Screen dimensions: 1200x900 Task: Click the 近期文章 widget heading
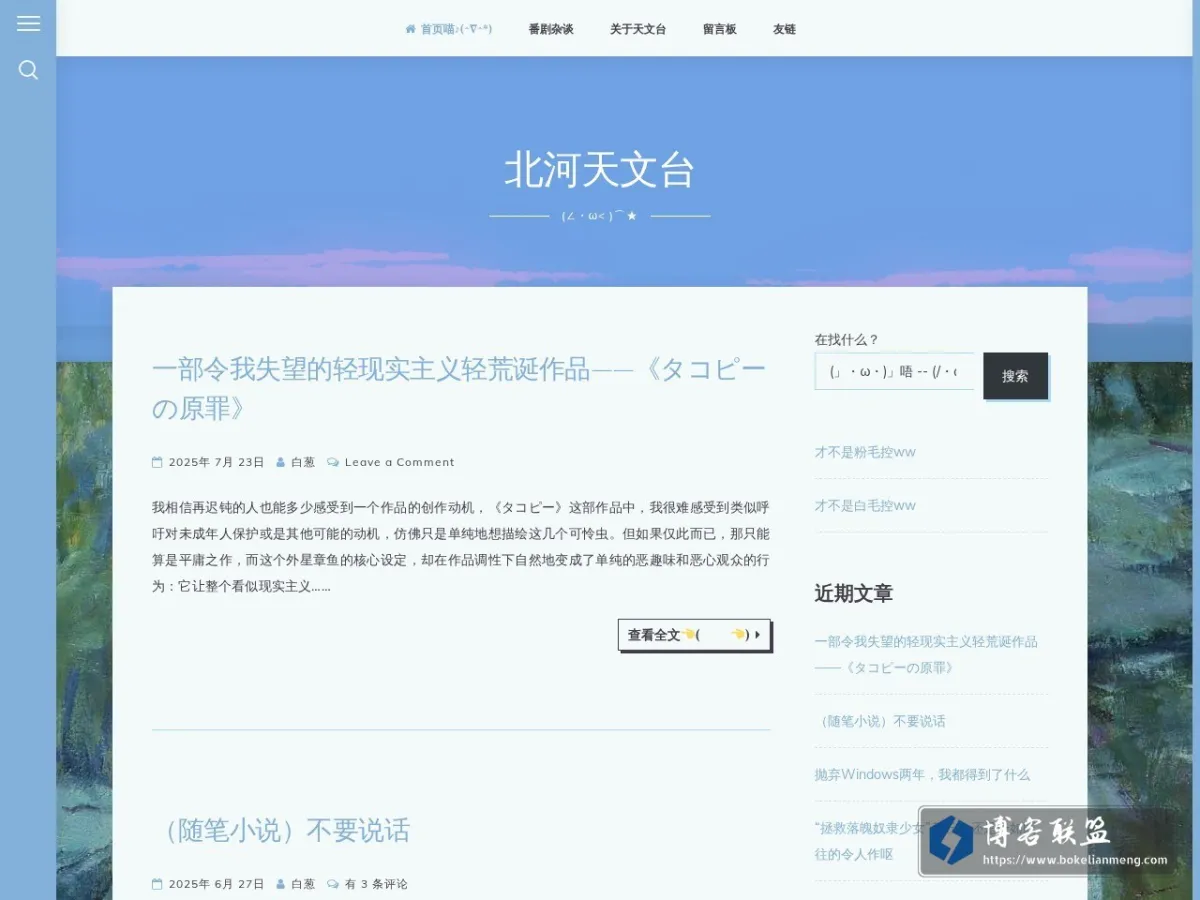(x=853, y=593)
